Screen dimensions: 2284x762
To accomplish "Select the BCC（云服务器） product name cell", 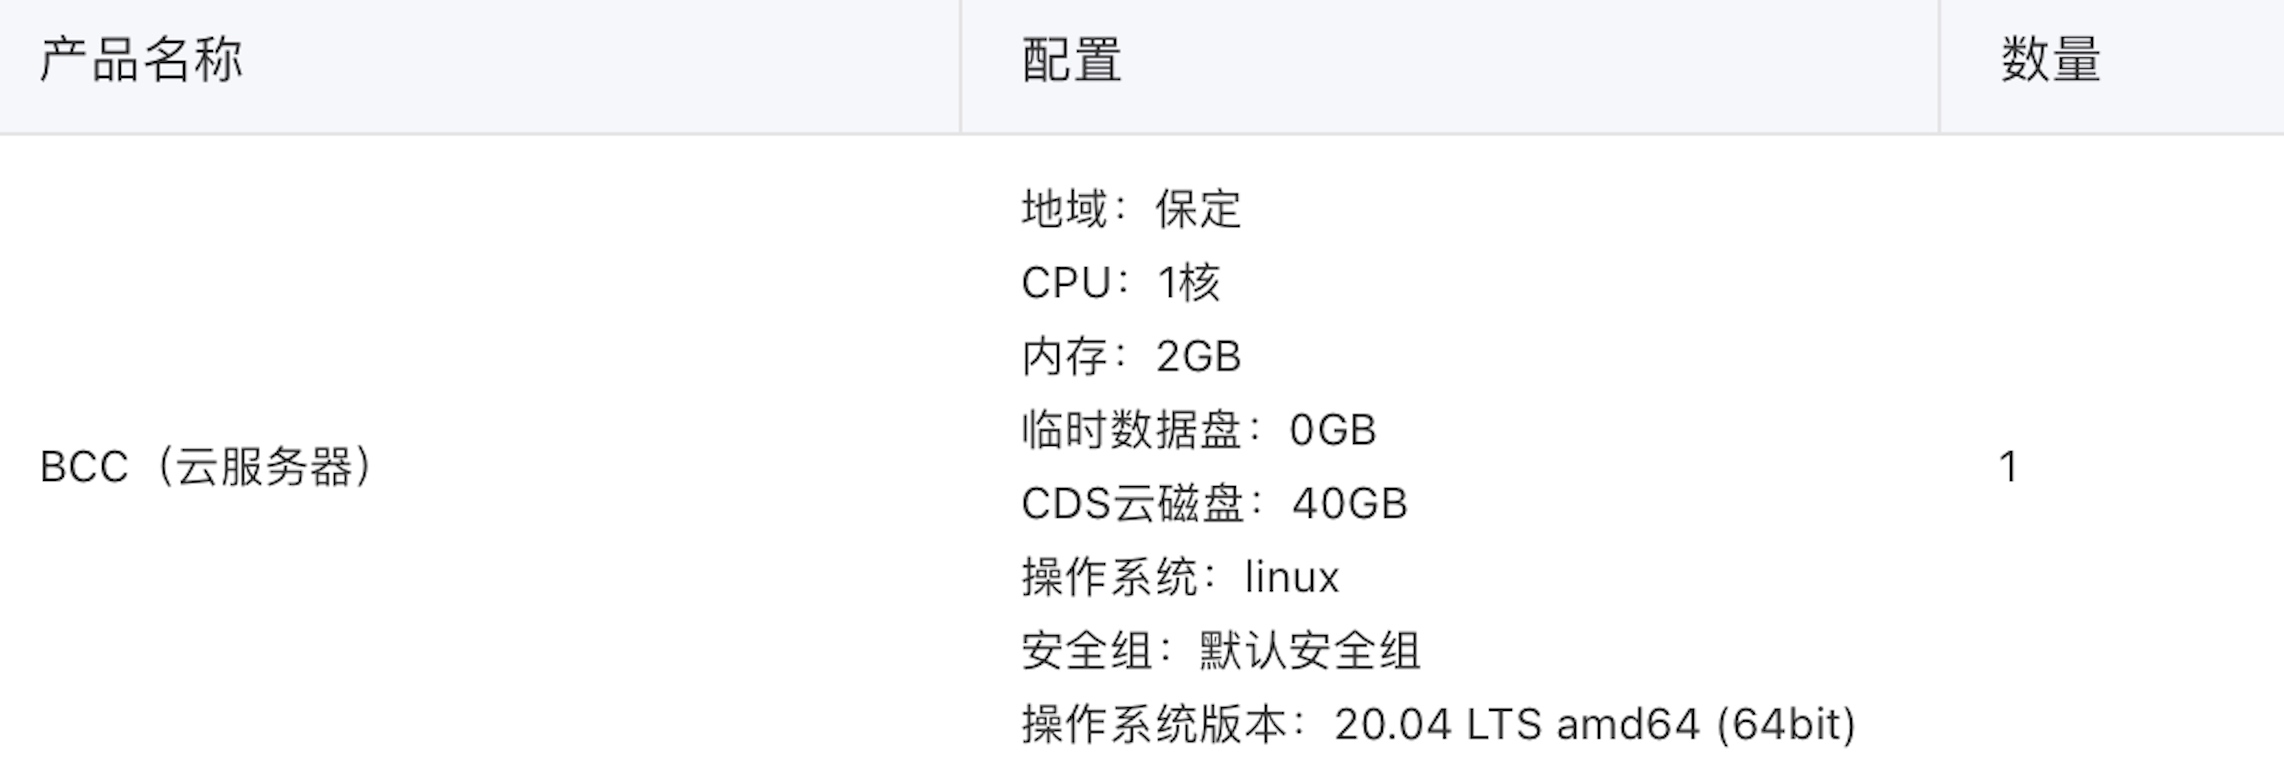I will [206, 467].
